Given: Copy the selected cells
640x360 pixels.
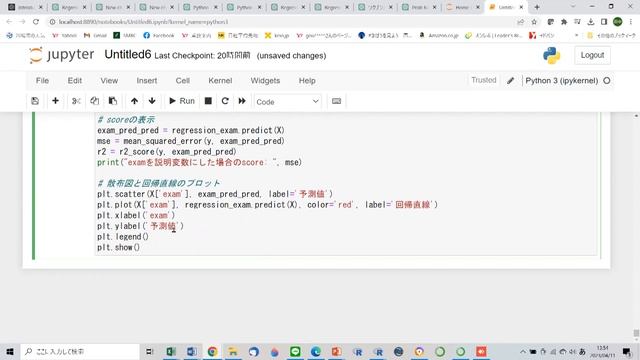Looking at the screenshot, I should tap(95, 101).
